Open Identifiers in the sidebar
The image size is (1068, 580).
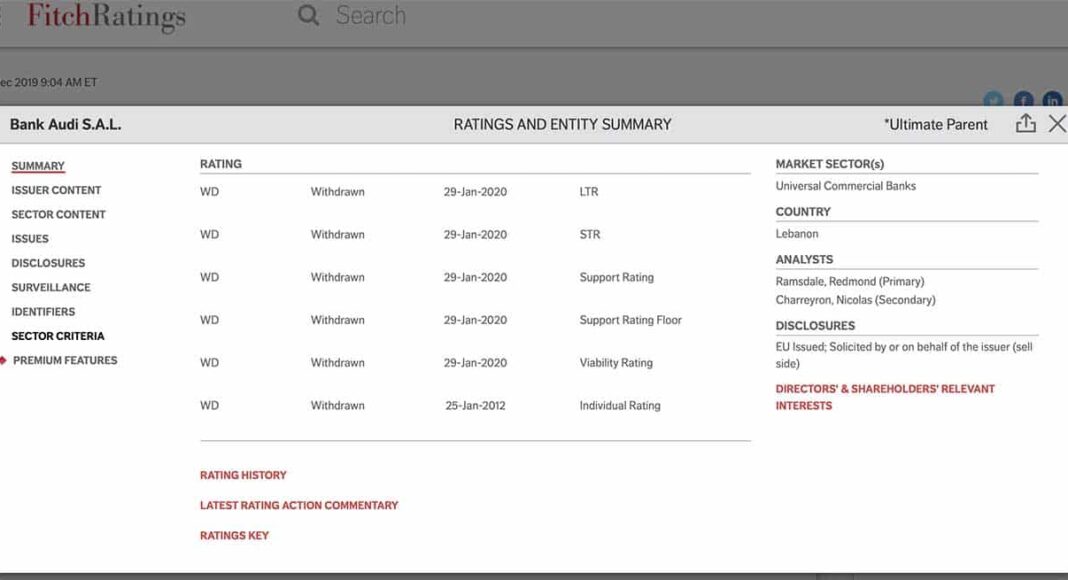(x=43, y=312)
